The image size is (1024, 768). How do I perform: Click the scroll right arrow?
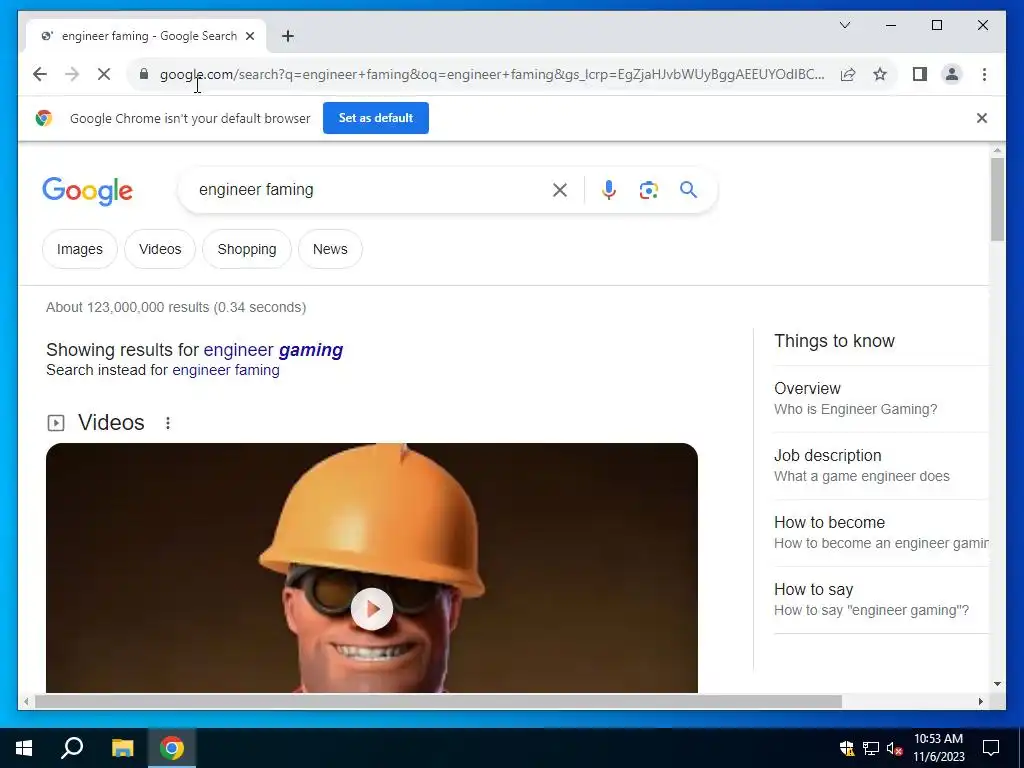980,701
